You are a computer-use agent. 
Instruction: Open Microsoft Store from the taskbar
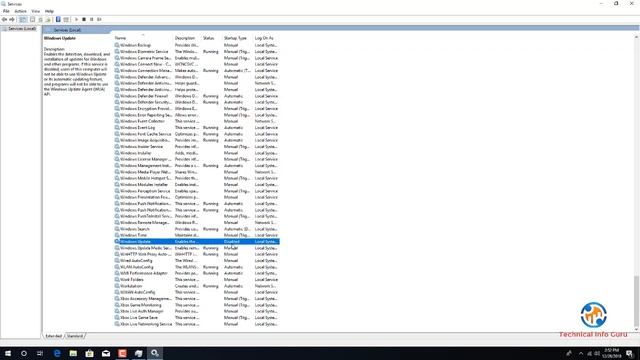point(90,353)
